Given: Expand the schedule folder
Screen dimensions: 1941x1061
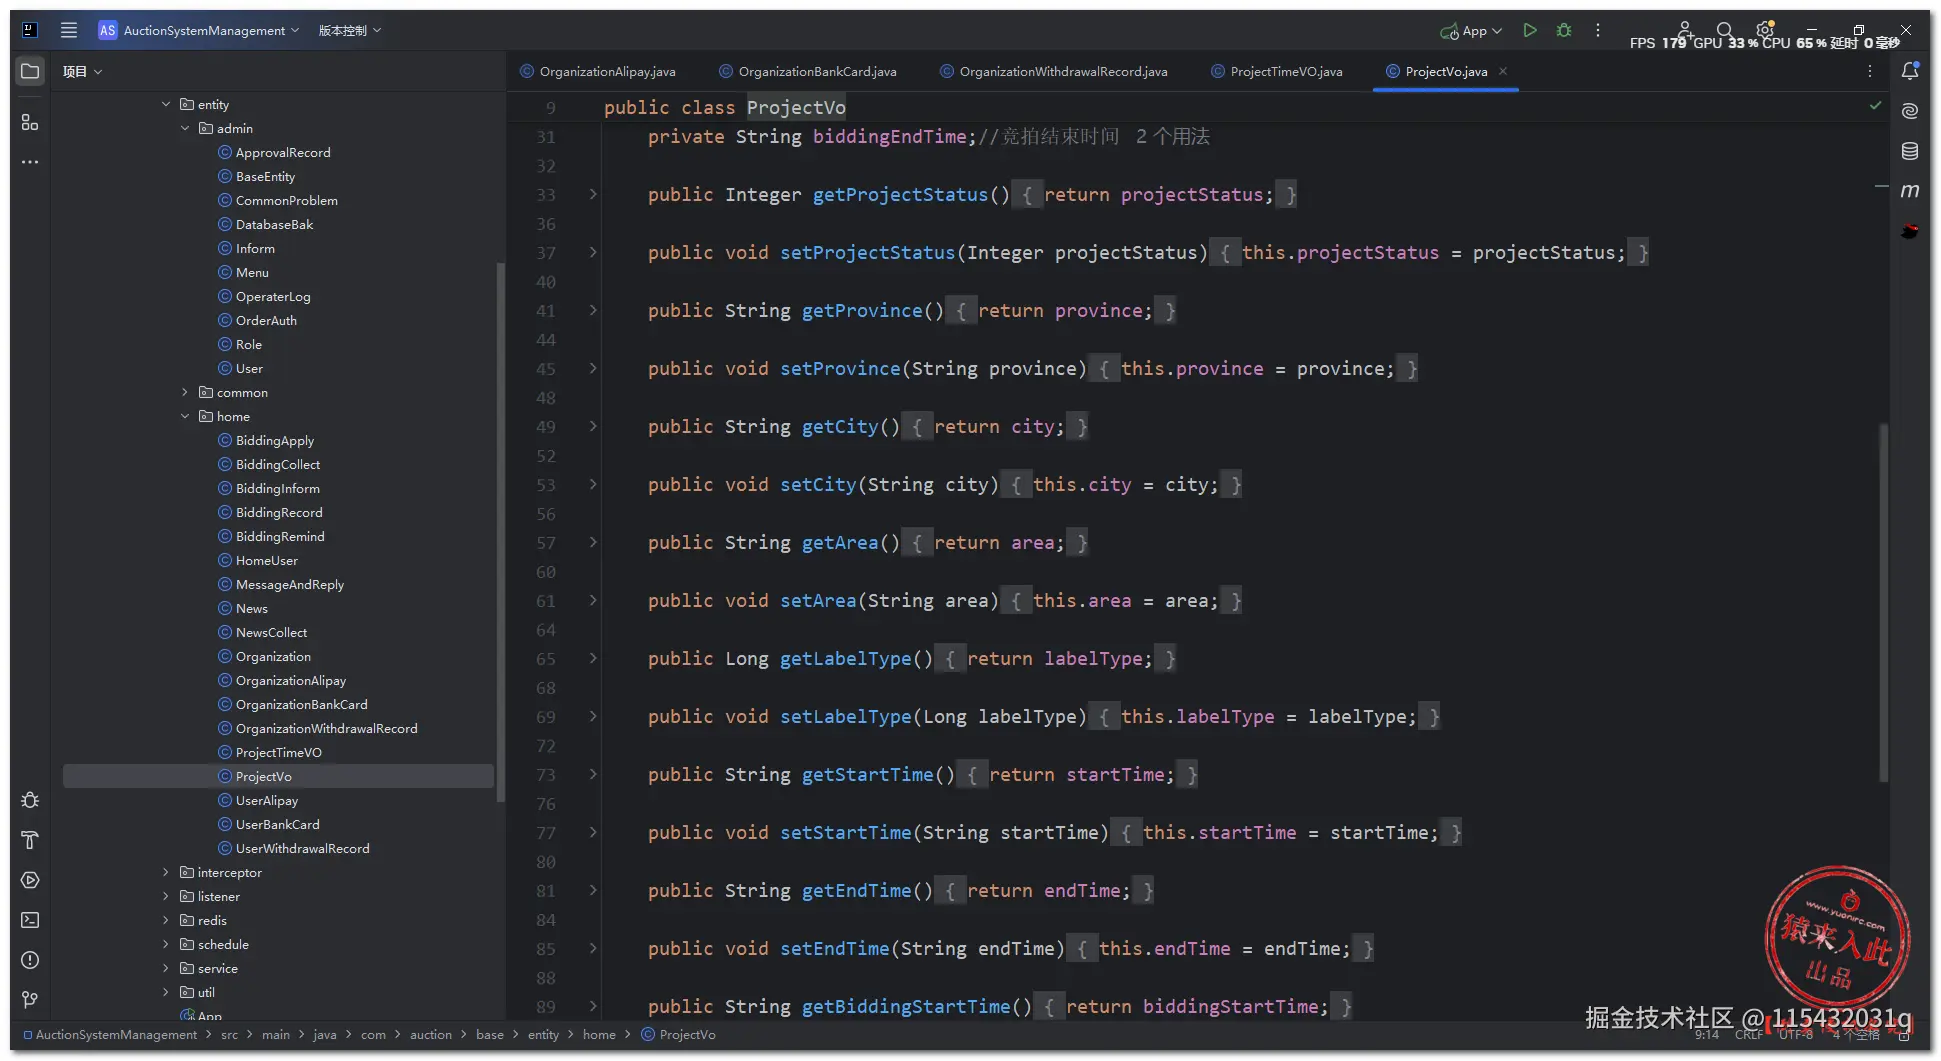Looking at the screenshot, I should click(x=166, y=944).
